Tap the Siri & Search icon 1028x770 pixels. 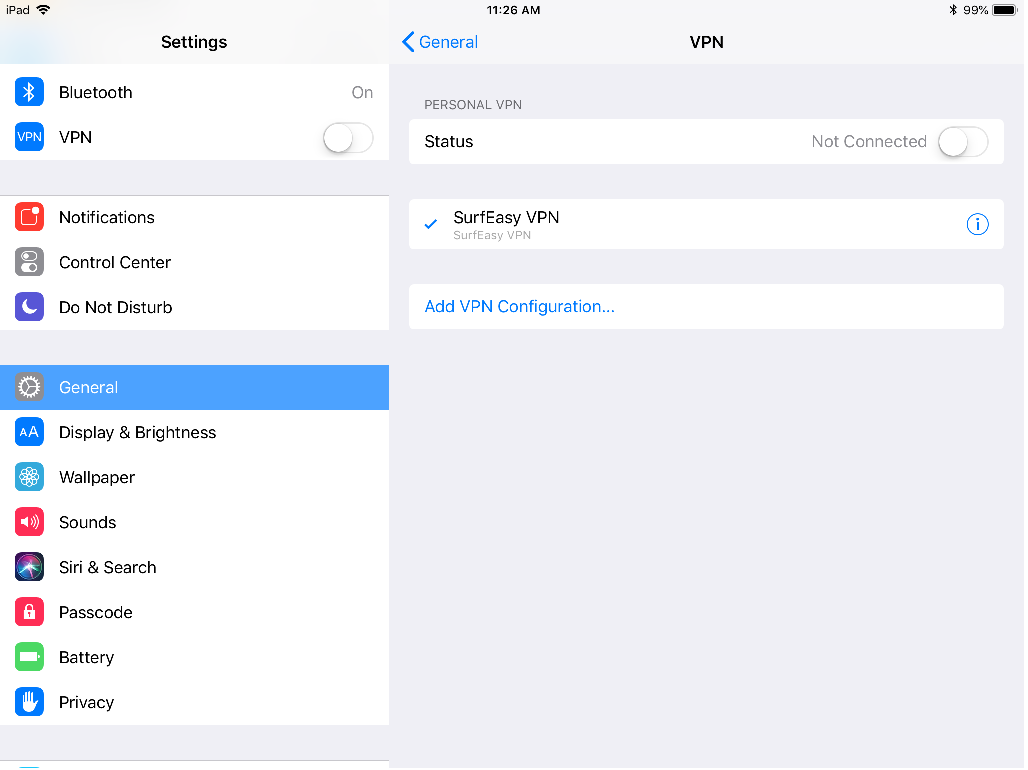click(x=29, y=567)
